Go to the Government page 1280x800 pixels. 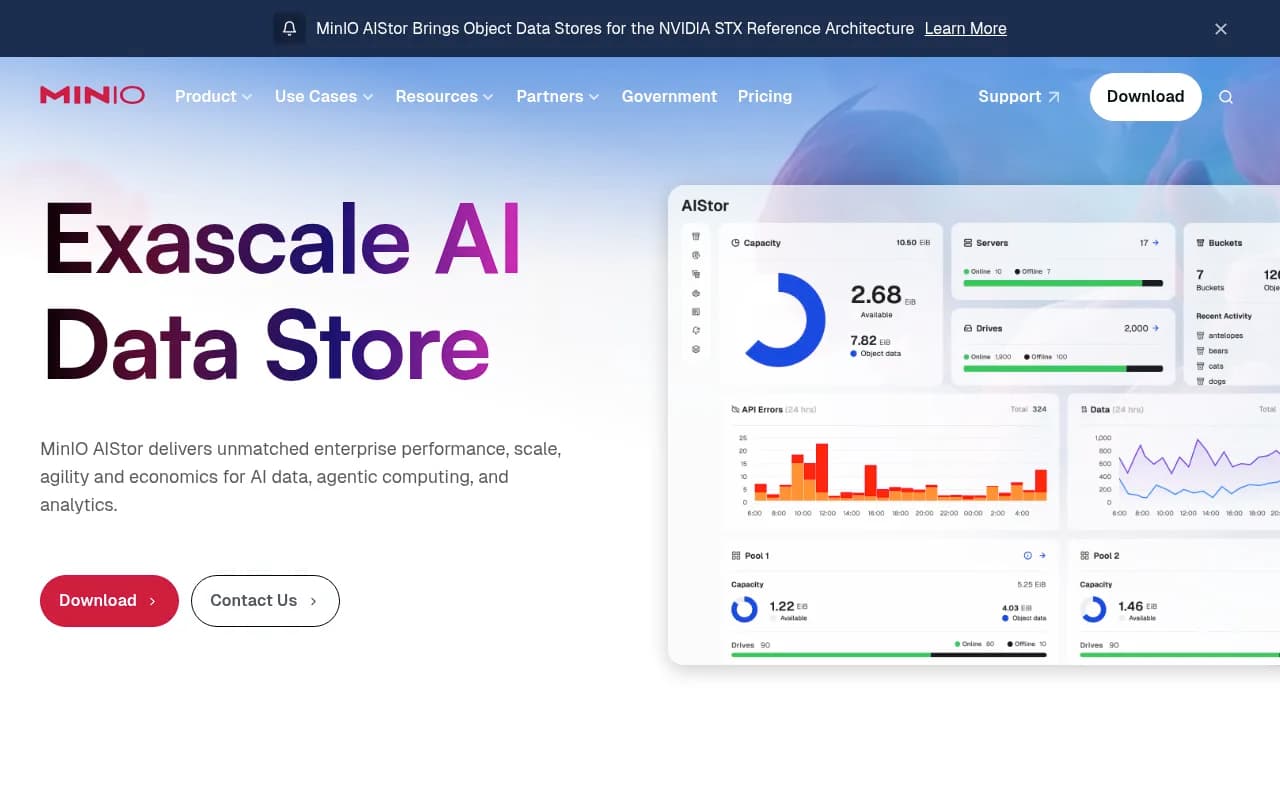pos(669,97)
